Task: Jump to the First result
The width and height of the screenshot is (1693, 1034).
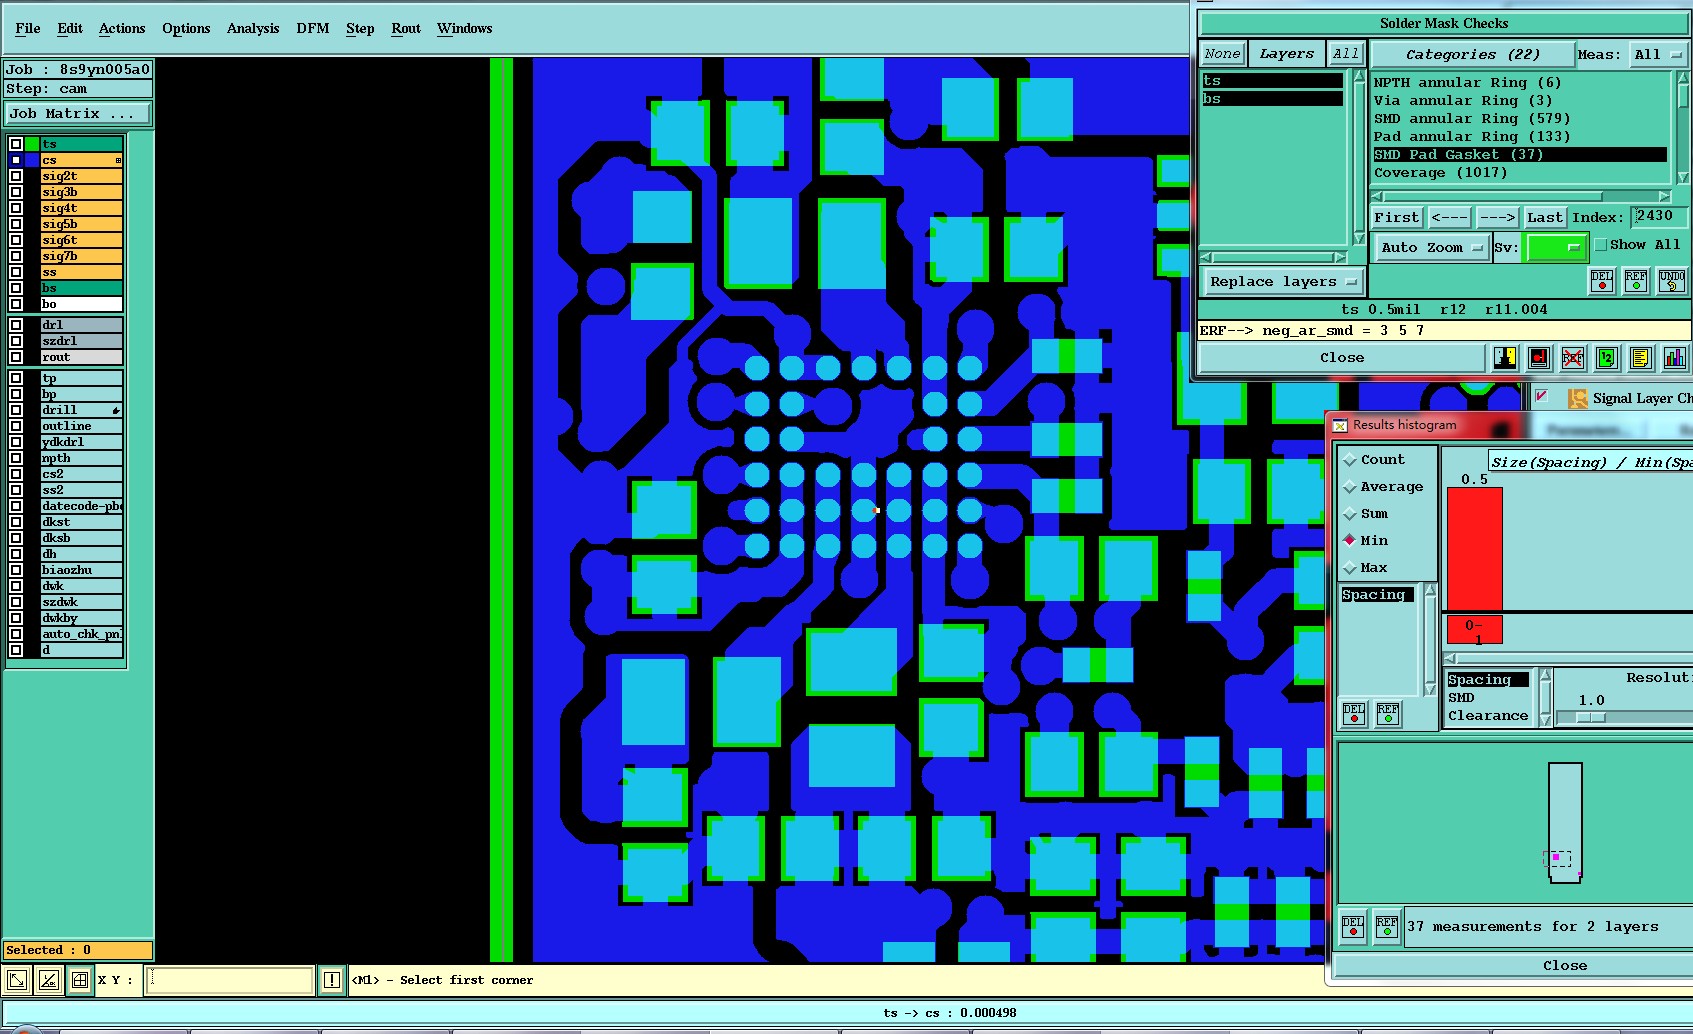Action: click(1396, 217)
